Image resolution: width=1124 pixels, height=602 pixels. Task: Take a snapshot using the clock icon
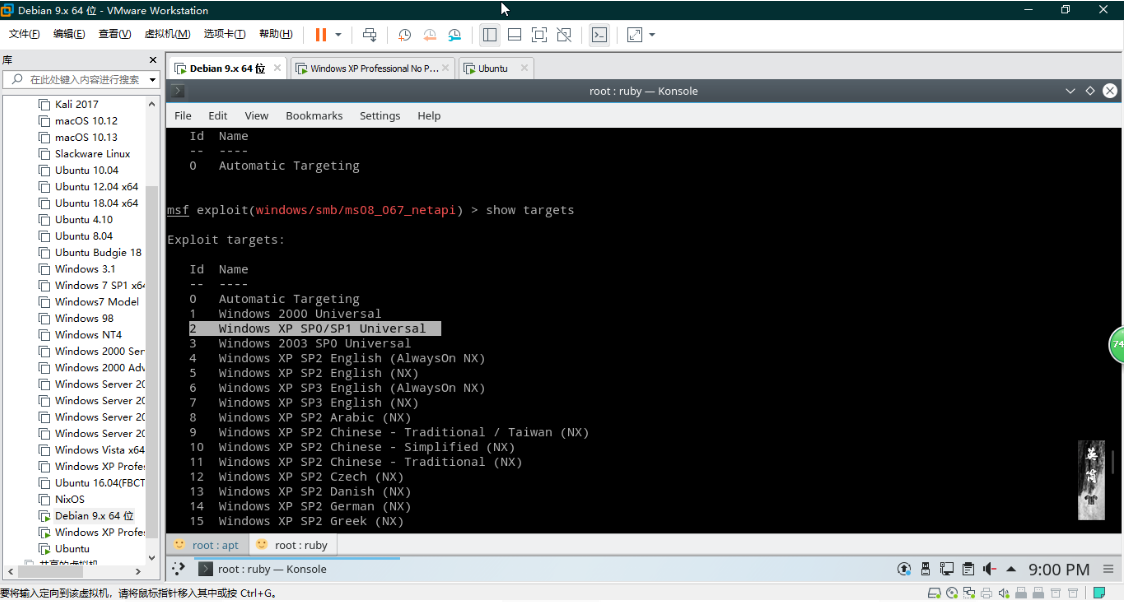[404, 34]
